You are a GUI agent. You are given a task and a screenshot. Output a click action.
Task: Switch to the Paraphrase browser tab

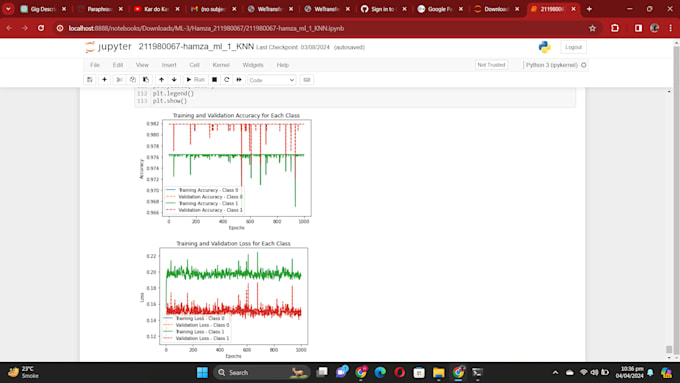pos(99,9)
